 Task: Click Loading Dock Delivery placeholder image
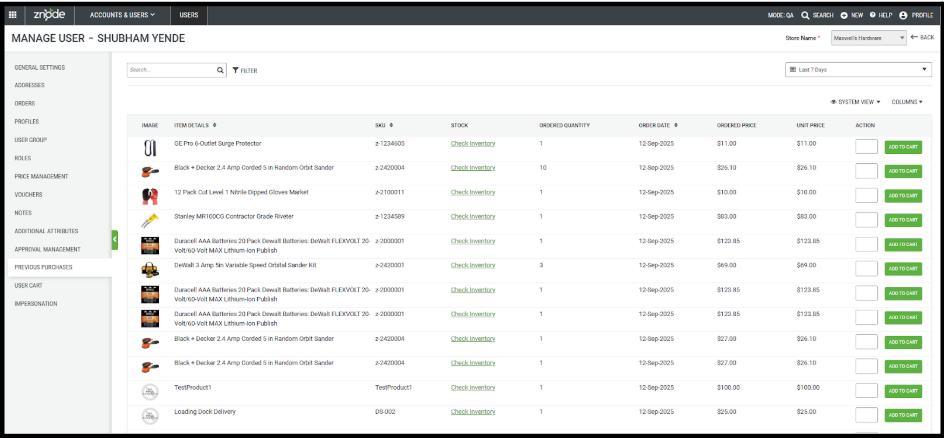click(x=149, y=416)
